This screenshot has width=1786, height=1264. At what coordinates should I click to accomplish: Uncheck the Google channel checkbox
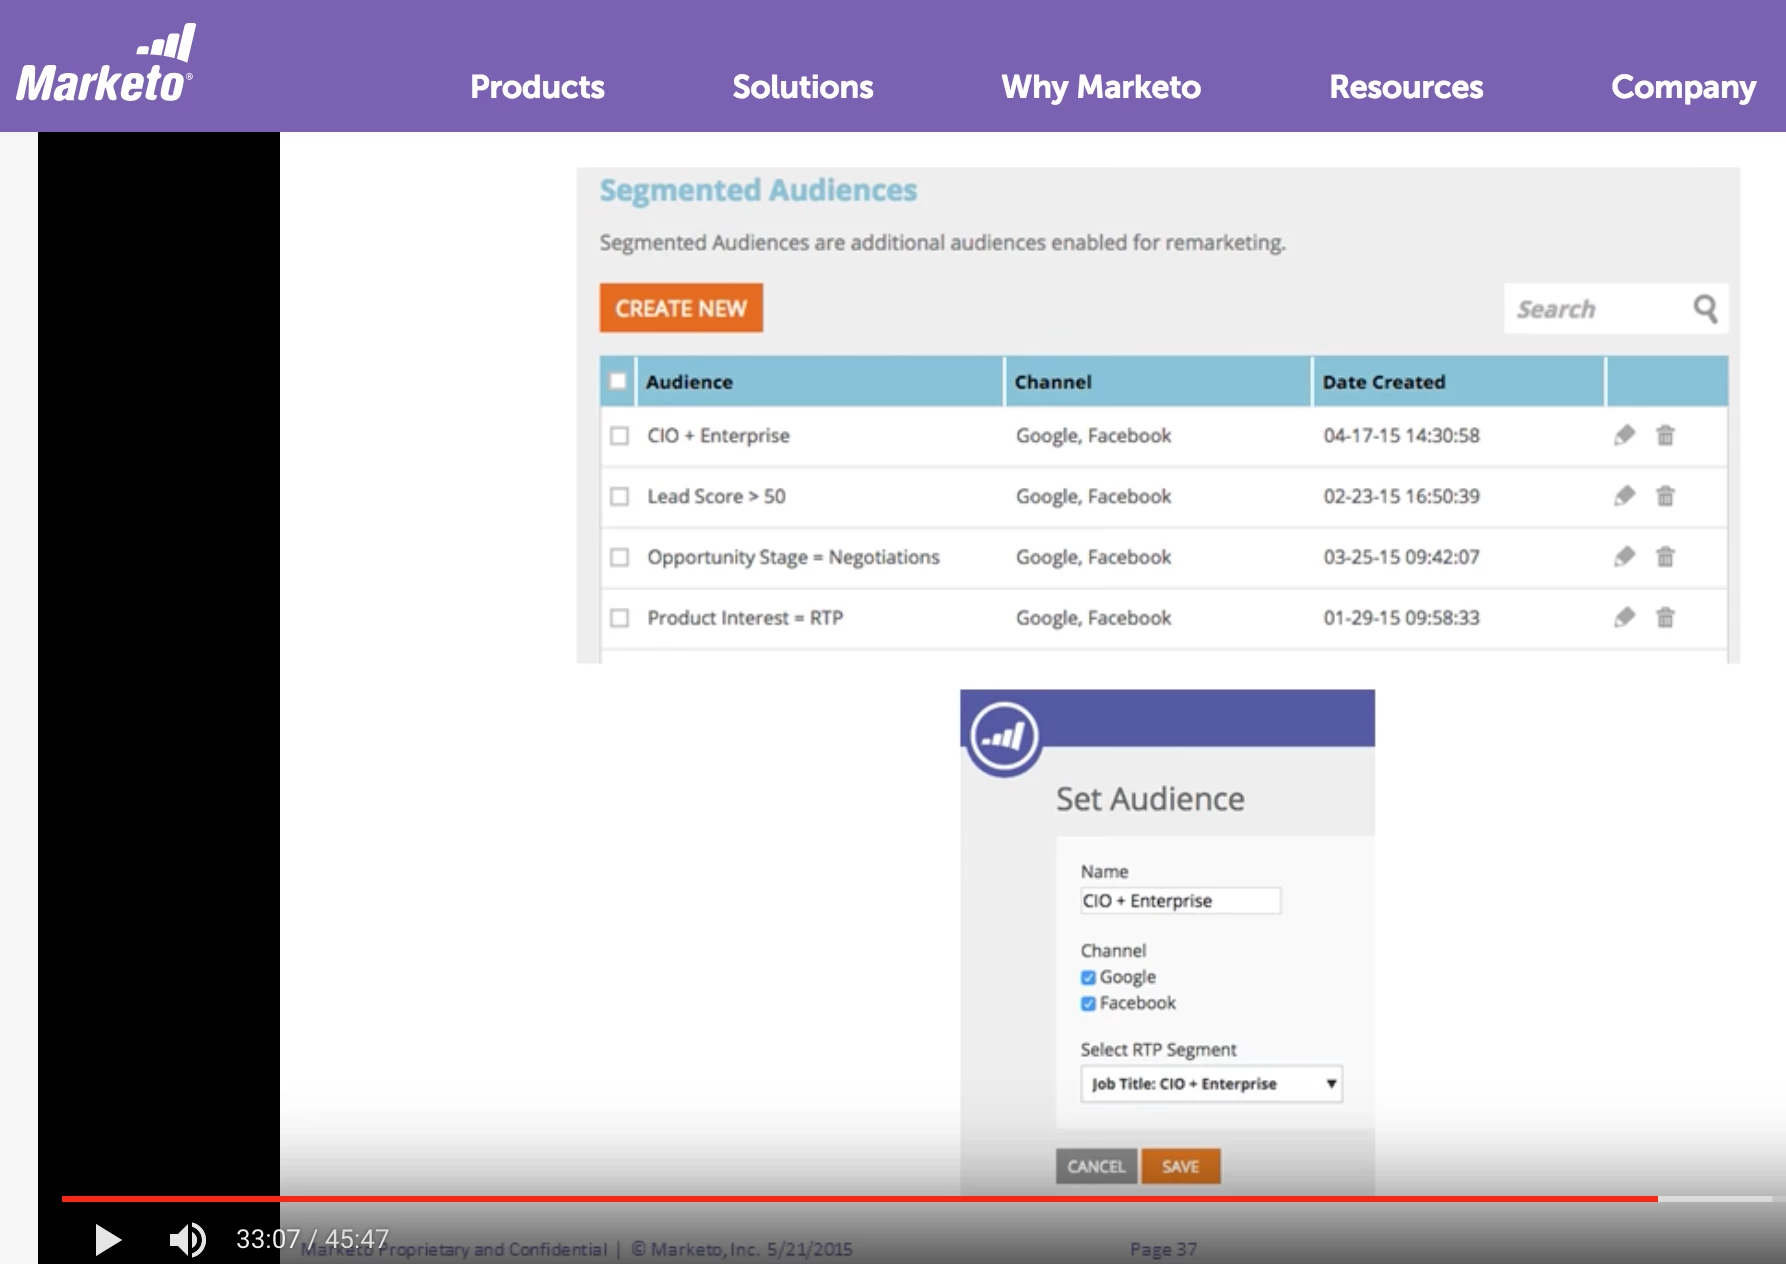pos(1088,978)
